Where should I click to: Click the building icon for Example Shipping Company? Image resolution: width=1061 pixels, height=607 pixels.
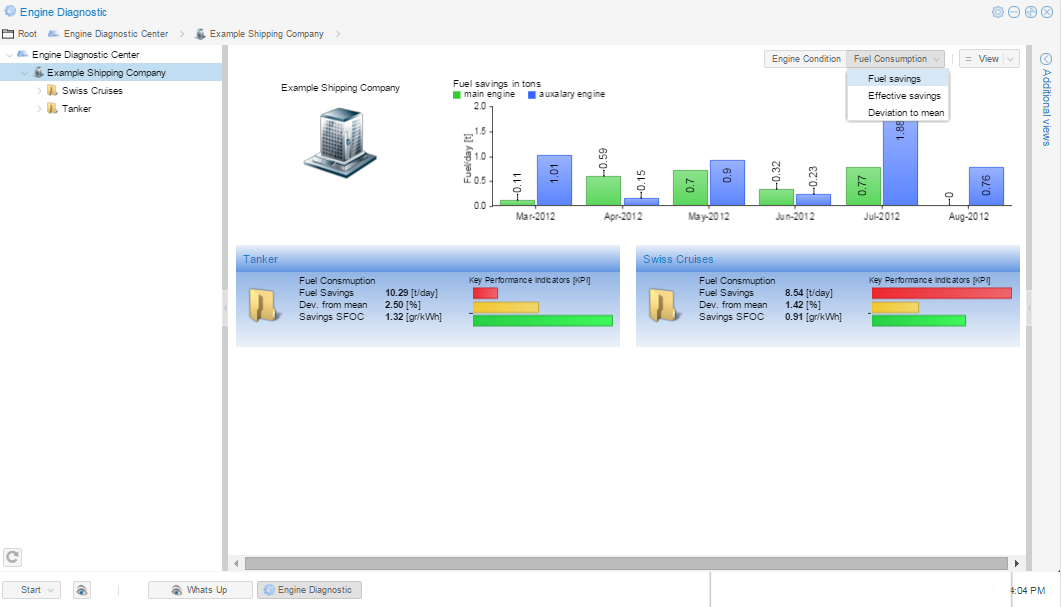(339, 143)
